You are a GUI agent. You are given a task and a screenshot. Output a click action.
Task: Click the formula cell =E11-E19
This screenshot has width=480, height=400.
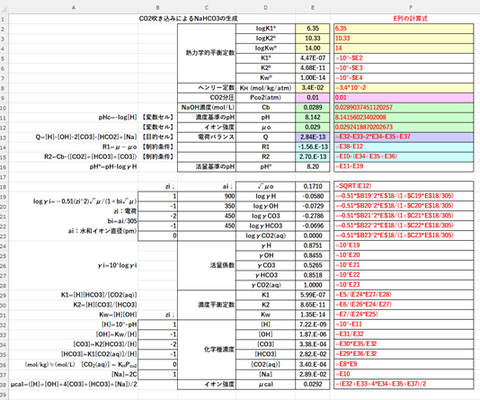404,167
